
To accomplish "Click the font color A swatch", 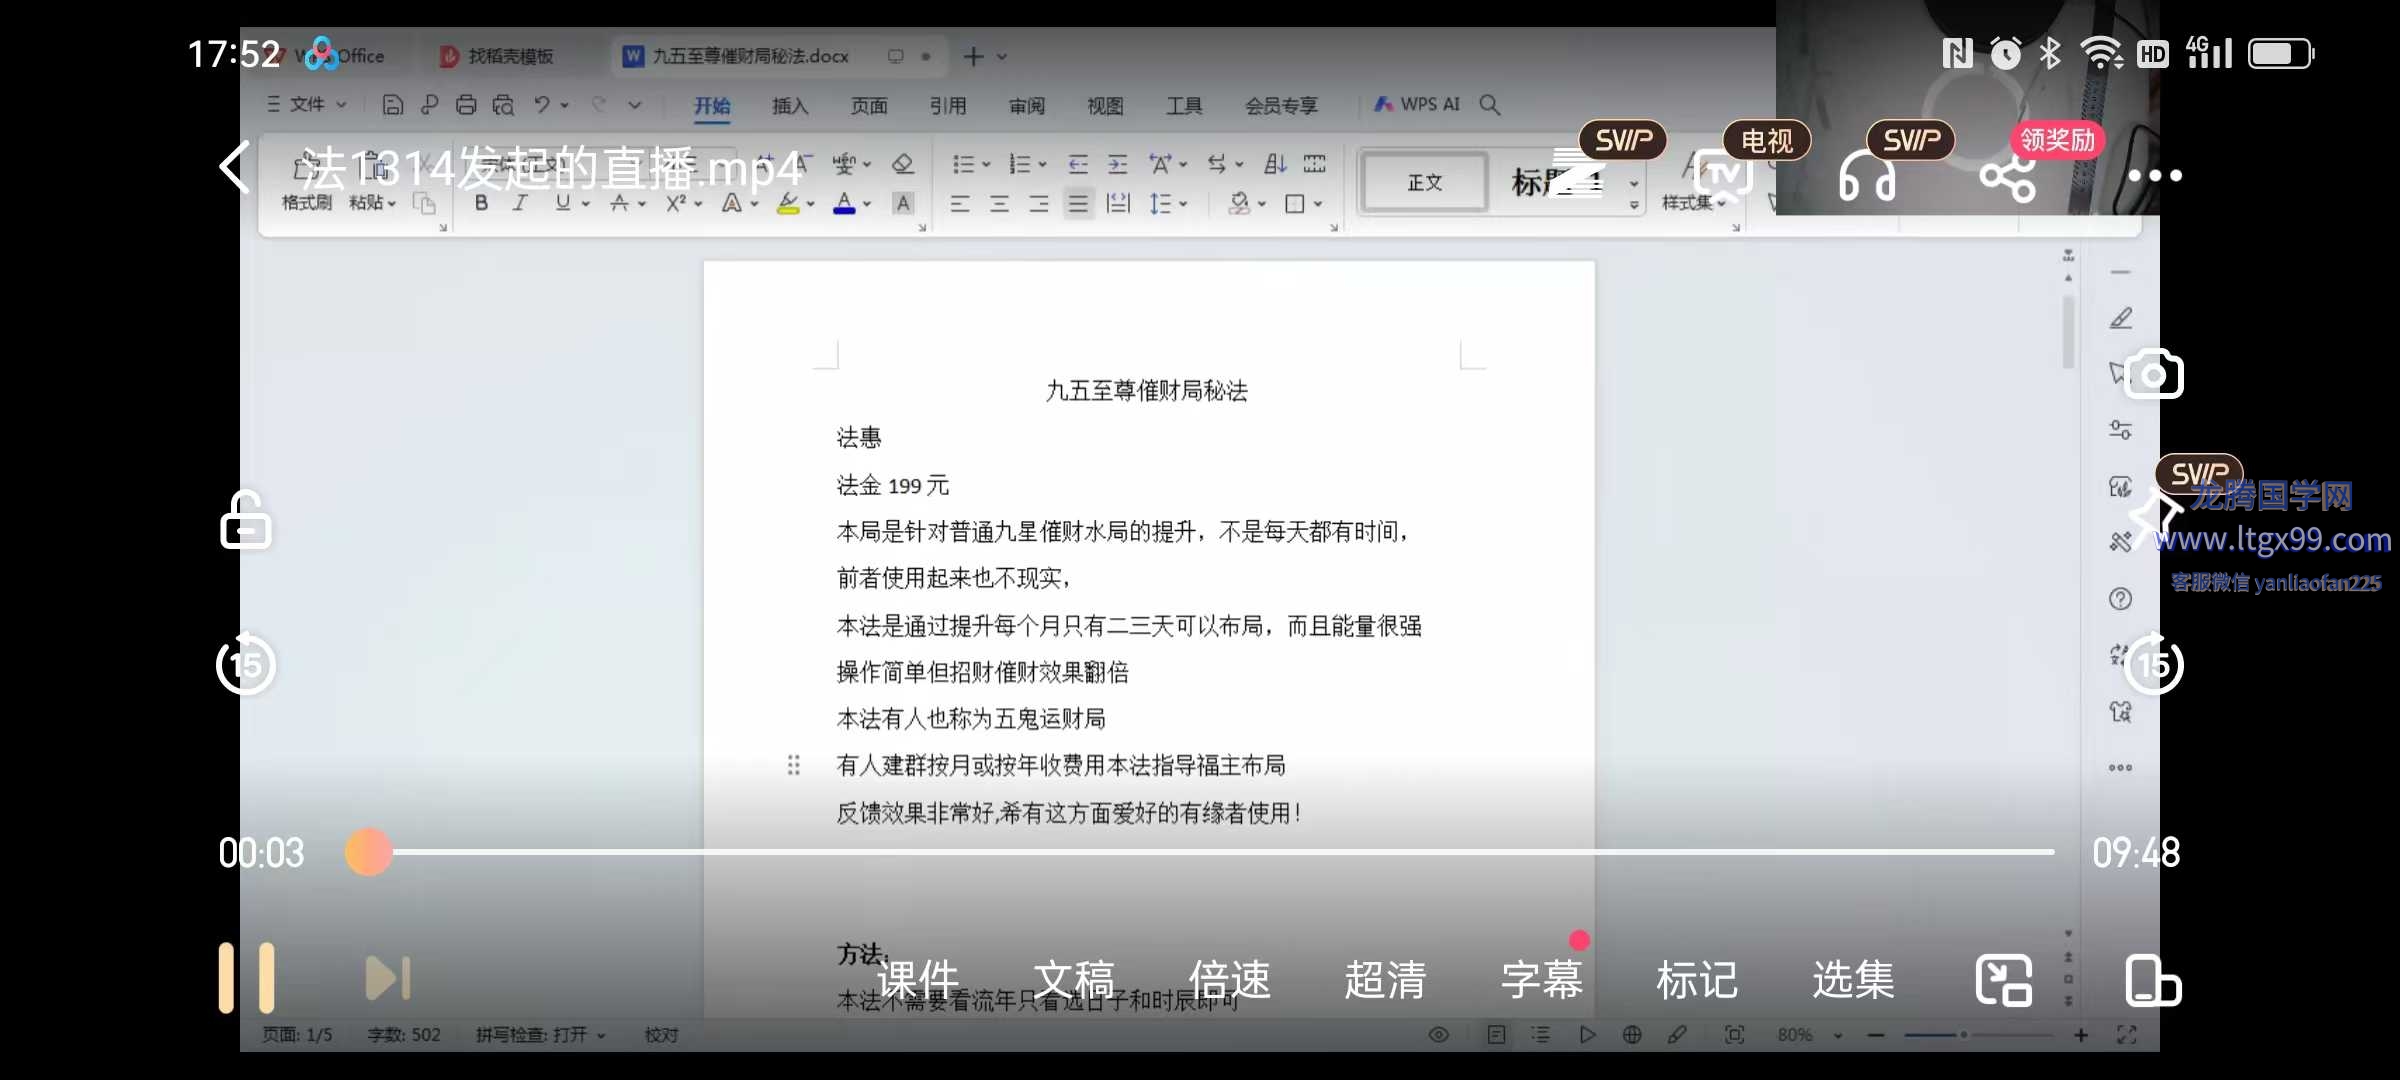I will tap(845, 203).
